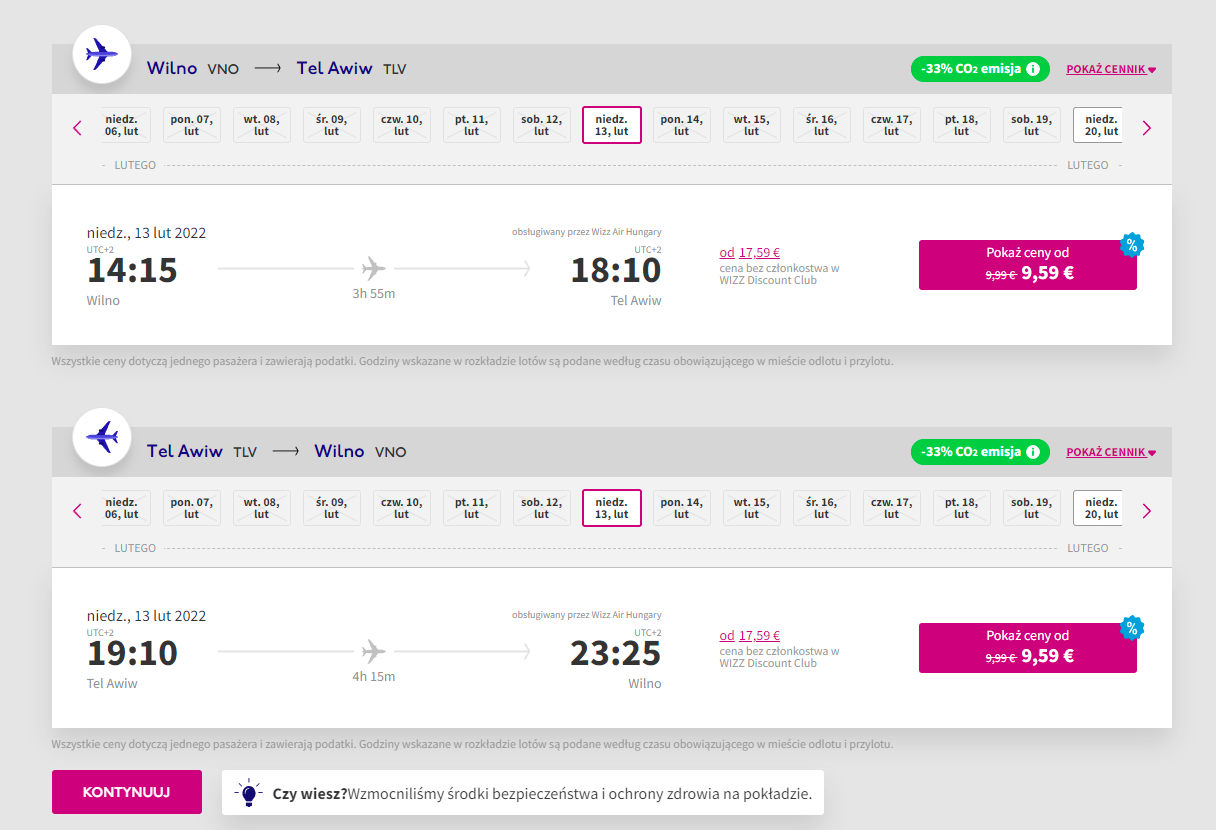Viewport: 1216px width, 830px height.
Task: Show next dates for Tel Awiw to Wilno
Action: [x=1147, y=511]
